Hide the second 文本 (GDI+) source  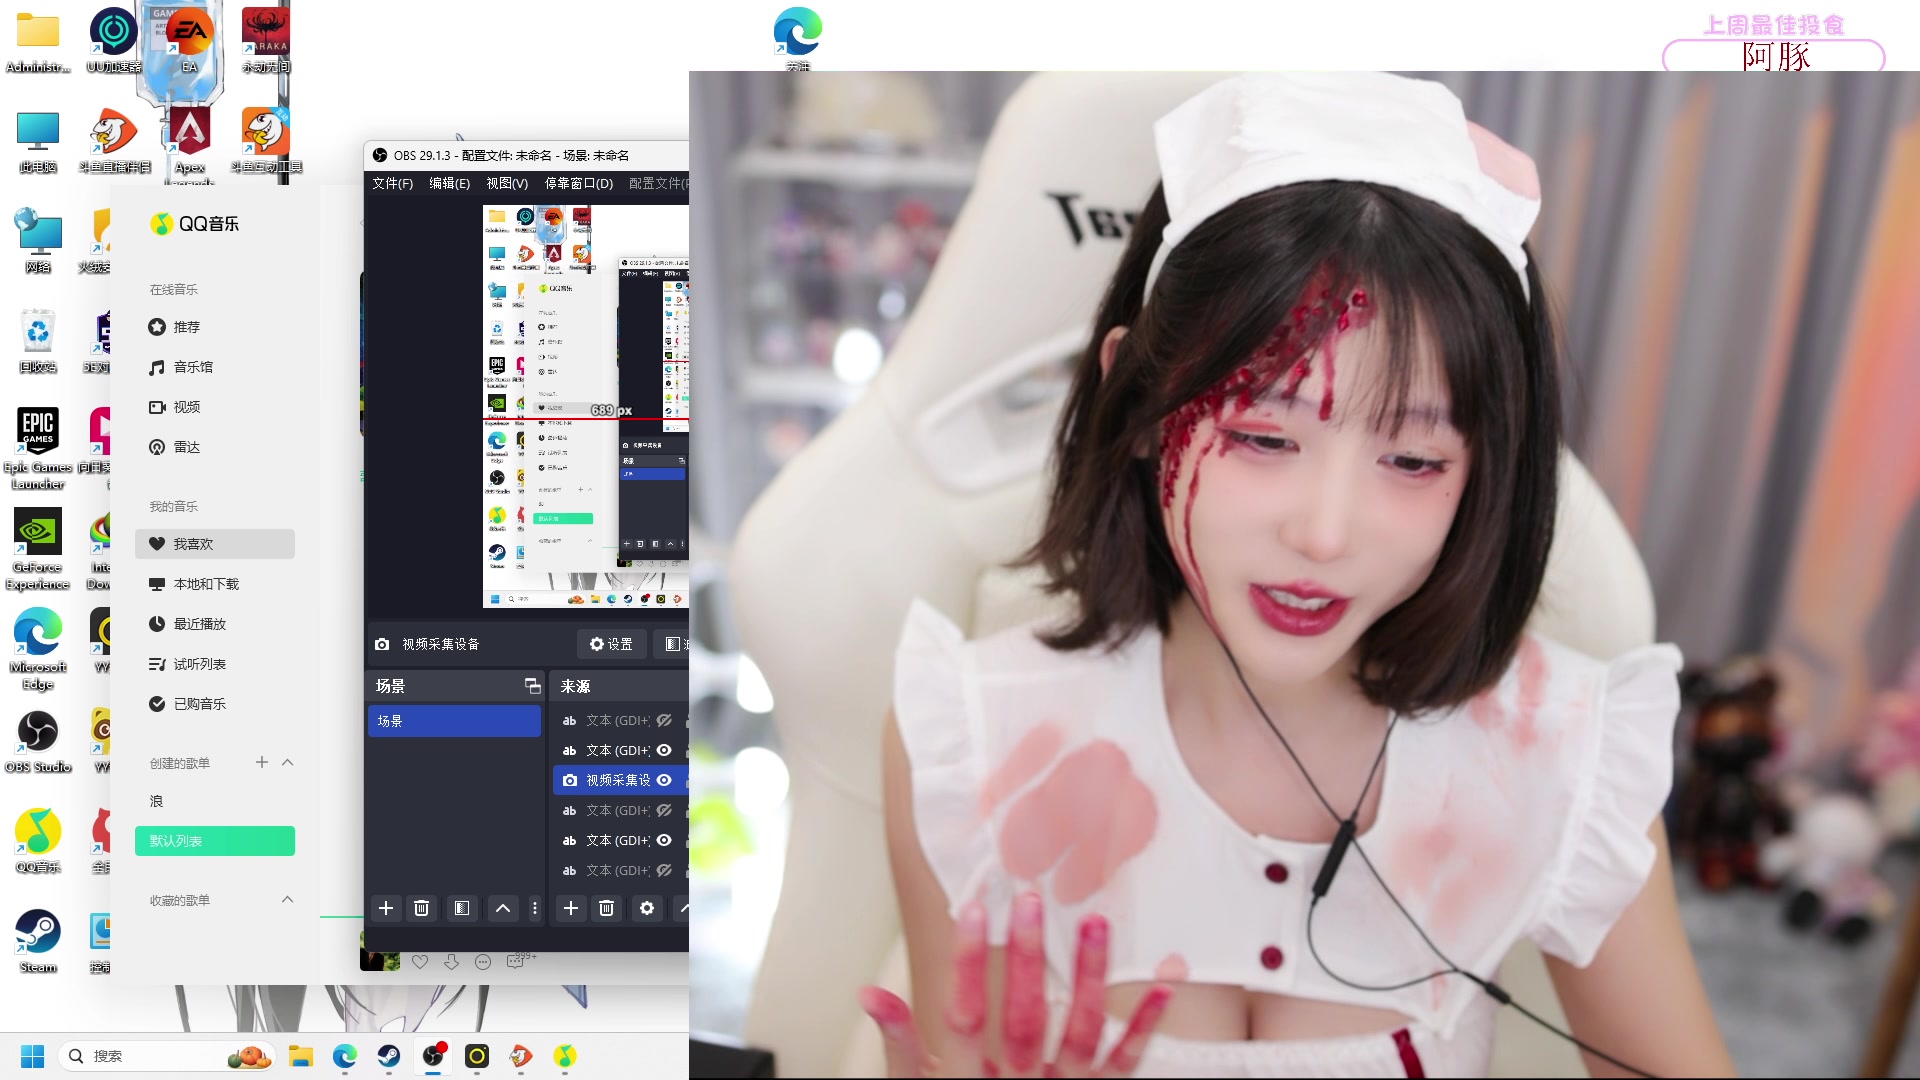coord(664,751)
